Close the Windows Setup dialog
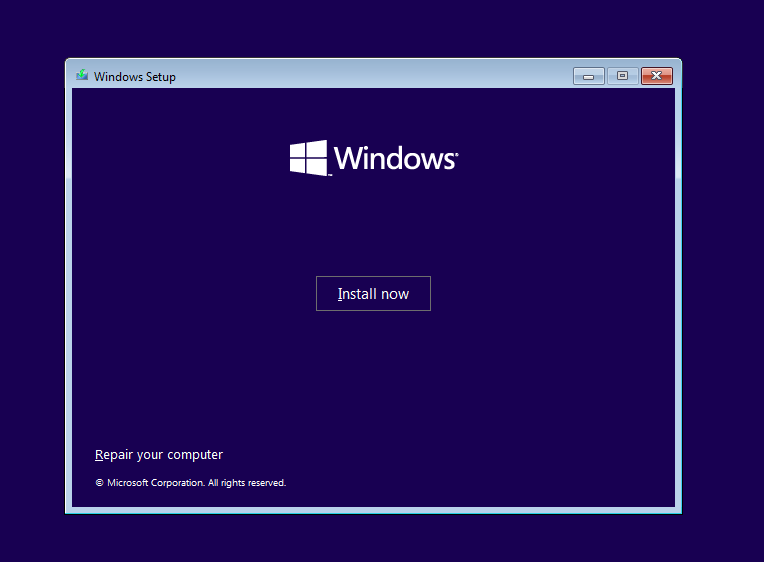This screenshot has height=562, width=764. coord(656,76)
